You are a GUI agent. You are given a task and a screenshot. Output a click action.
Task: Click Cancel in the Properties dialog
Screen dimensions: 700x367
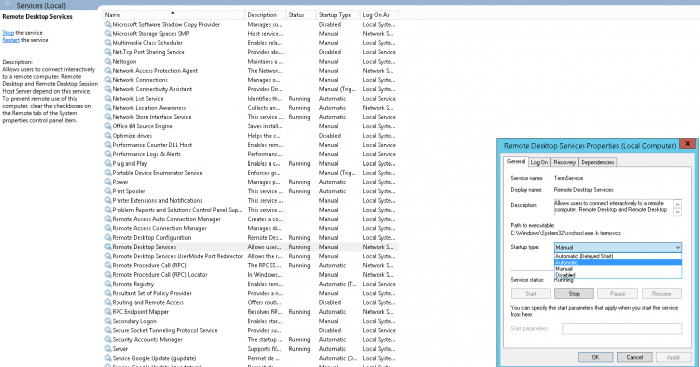[634, 357]
